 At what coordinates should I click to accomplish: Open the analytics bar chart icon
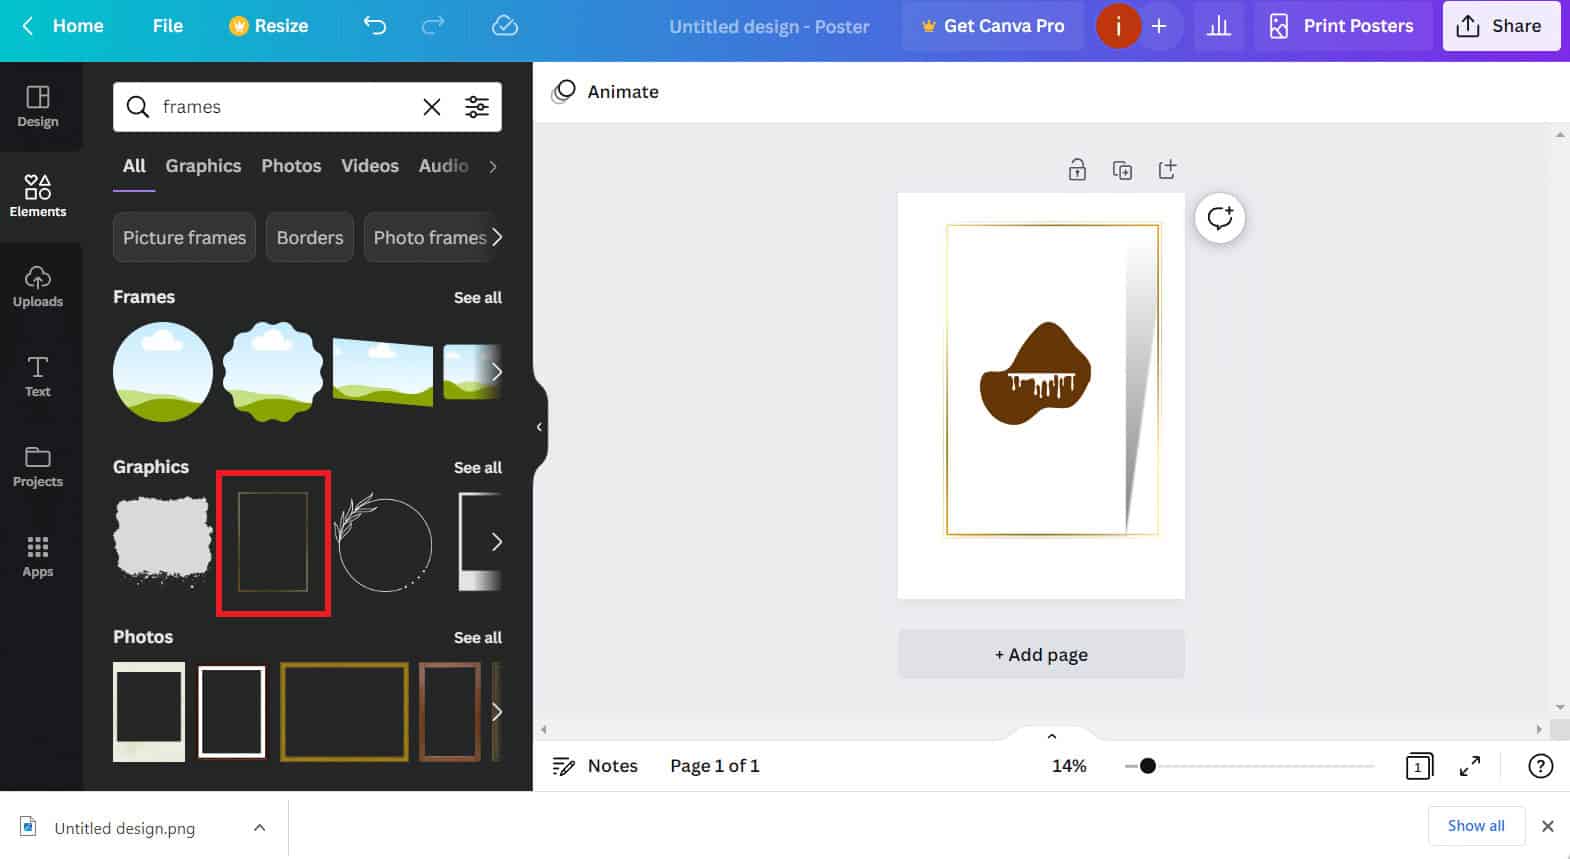tap(1219, 26)
